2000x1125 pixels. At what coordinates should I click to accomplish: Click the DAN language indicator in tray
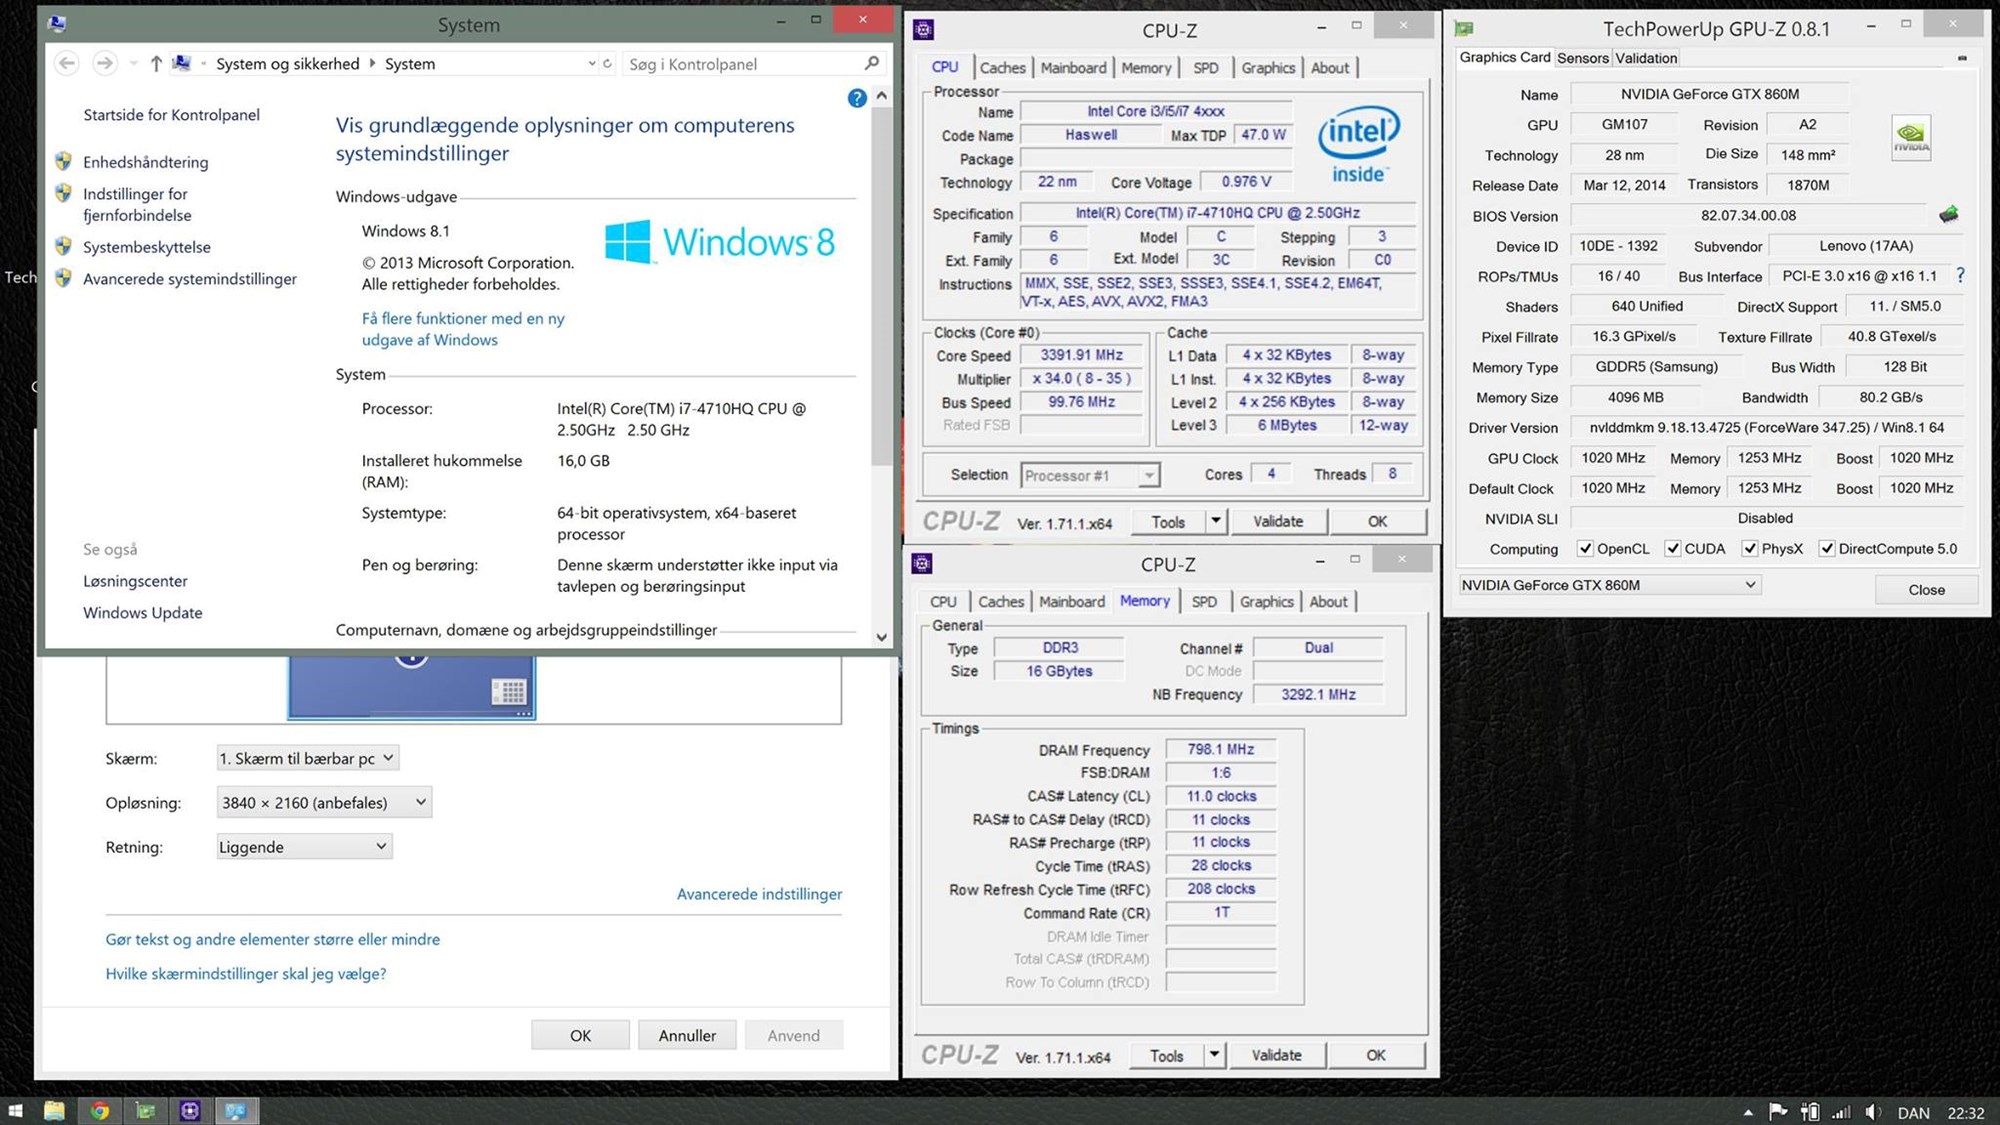coord(1913,1112)
